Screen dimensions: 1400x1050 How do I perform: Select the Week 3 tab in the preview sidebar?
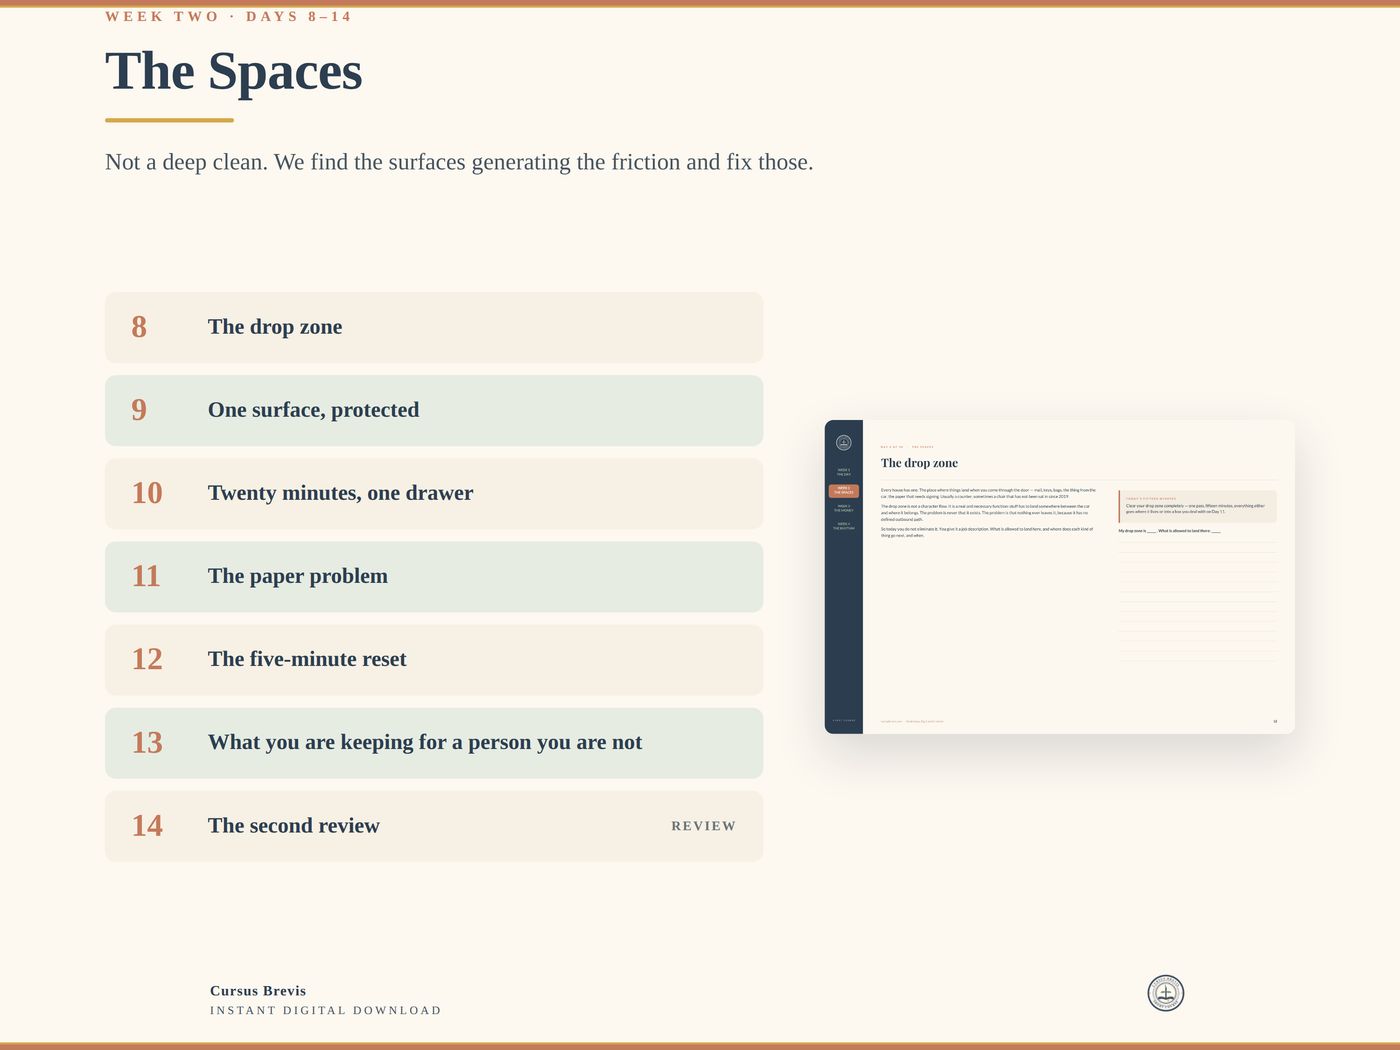(x=844, y=508)
